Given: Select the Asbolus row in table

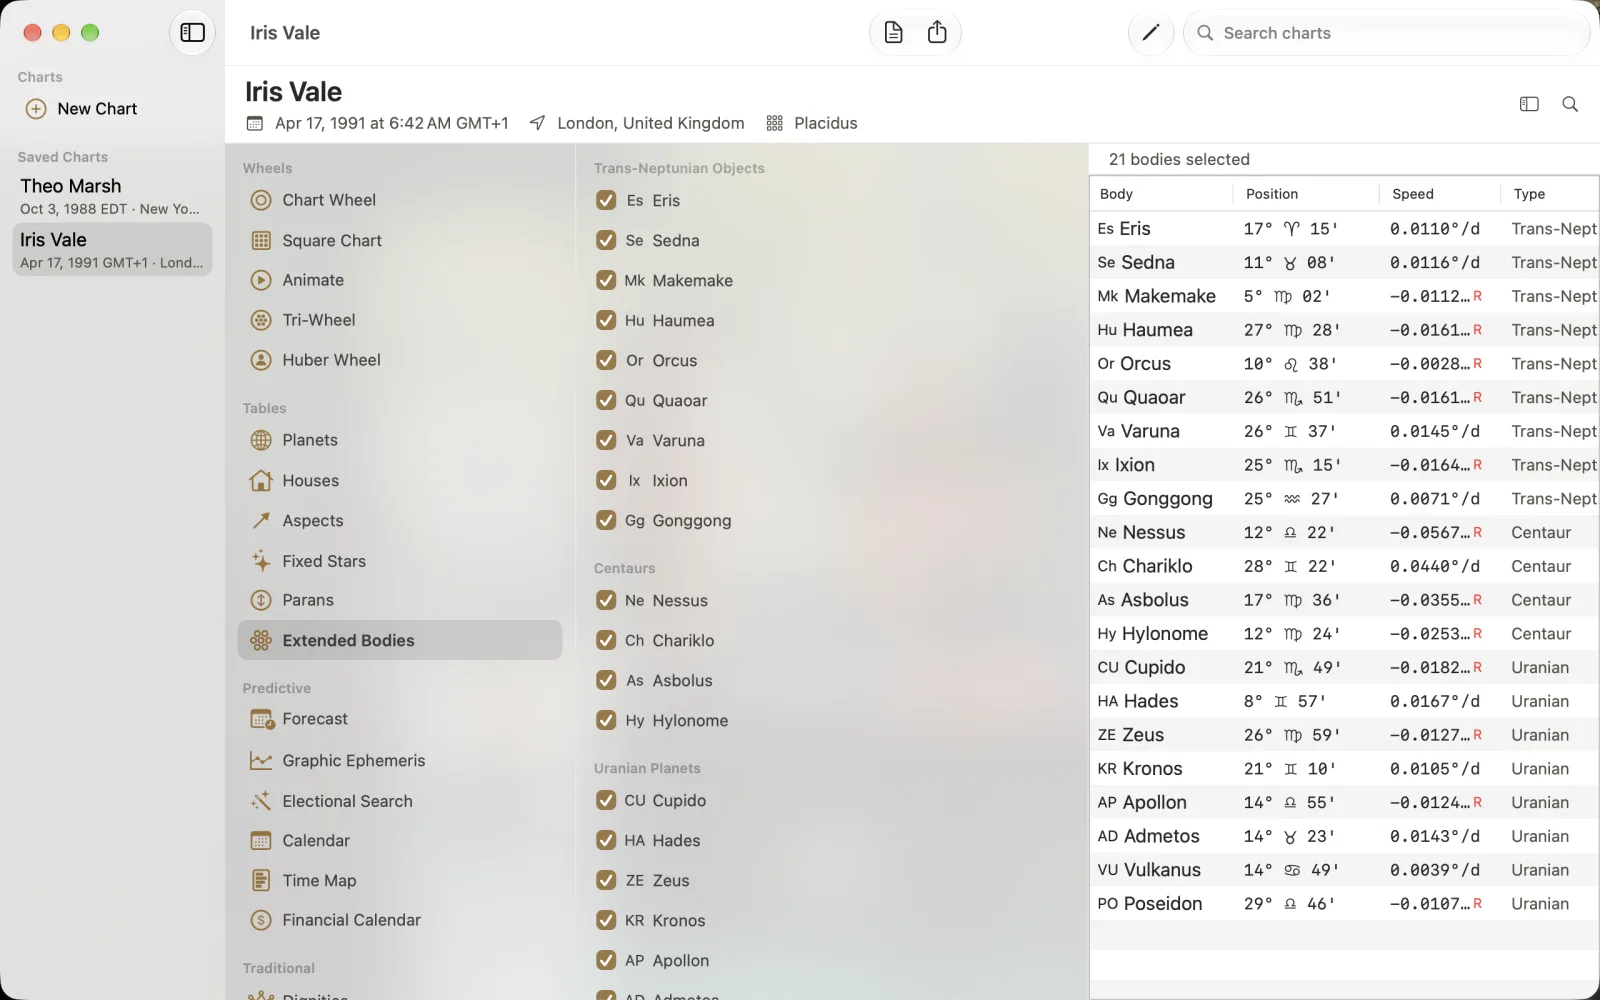Looking at the screenshot, I should (x=1344, y=600).
